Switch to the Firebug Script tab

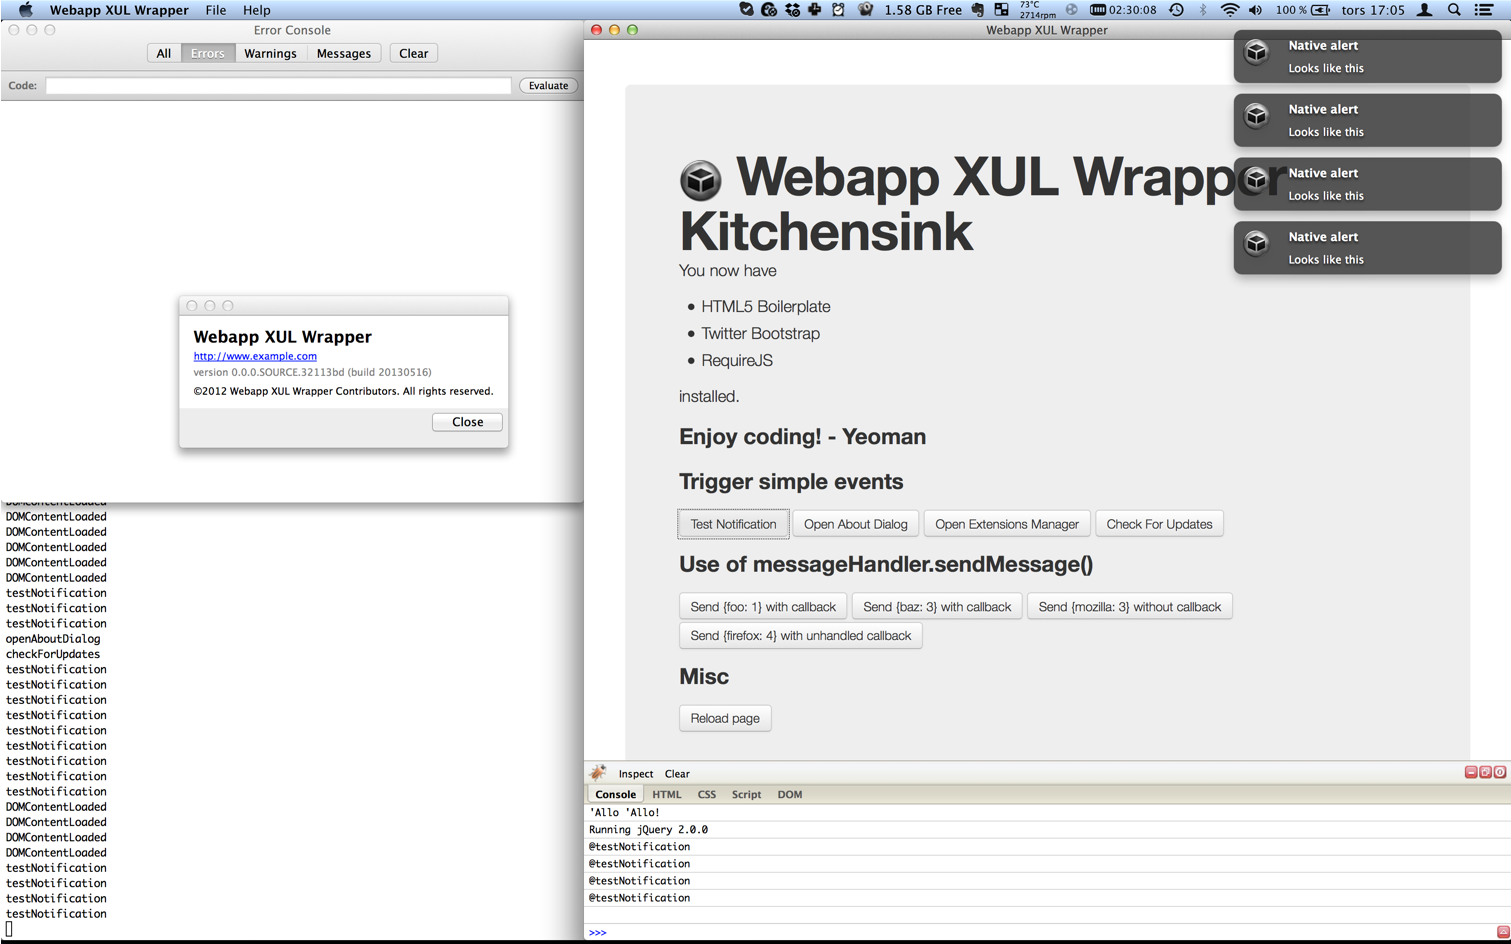click(x=747, y=795)
